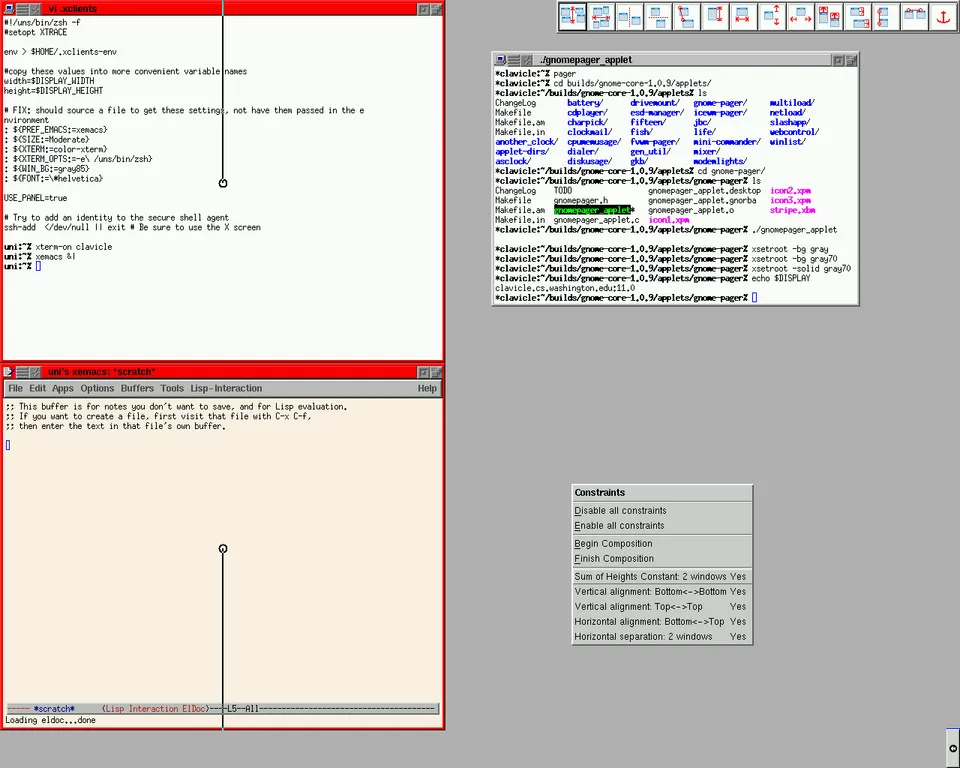
Task: Open the Tools menu in xemacs
Action: click(172, 388)
